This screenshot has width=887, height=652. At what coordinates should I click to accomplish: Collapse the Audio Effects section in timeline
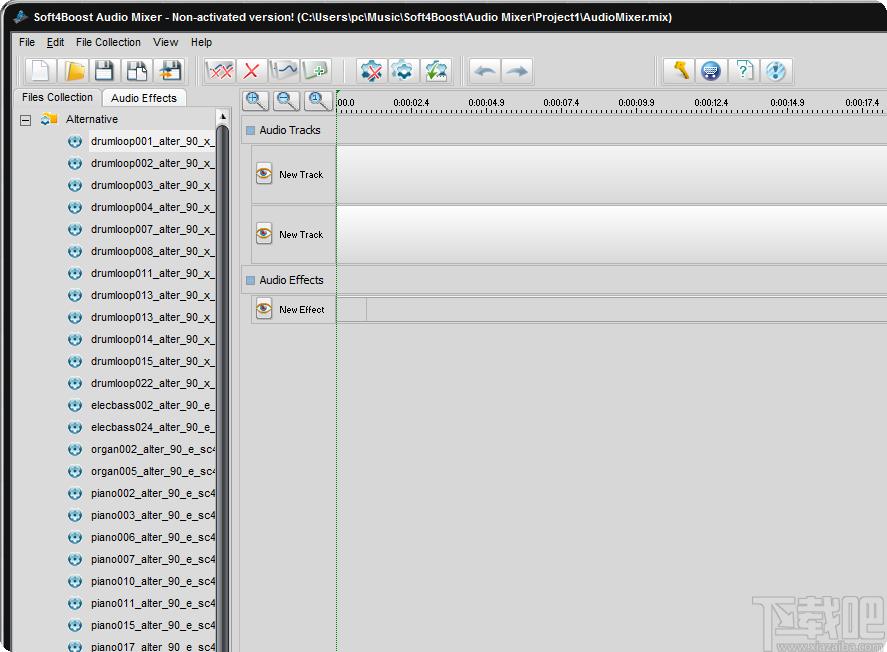250,281
